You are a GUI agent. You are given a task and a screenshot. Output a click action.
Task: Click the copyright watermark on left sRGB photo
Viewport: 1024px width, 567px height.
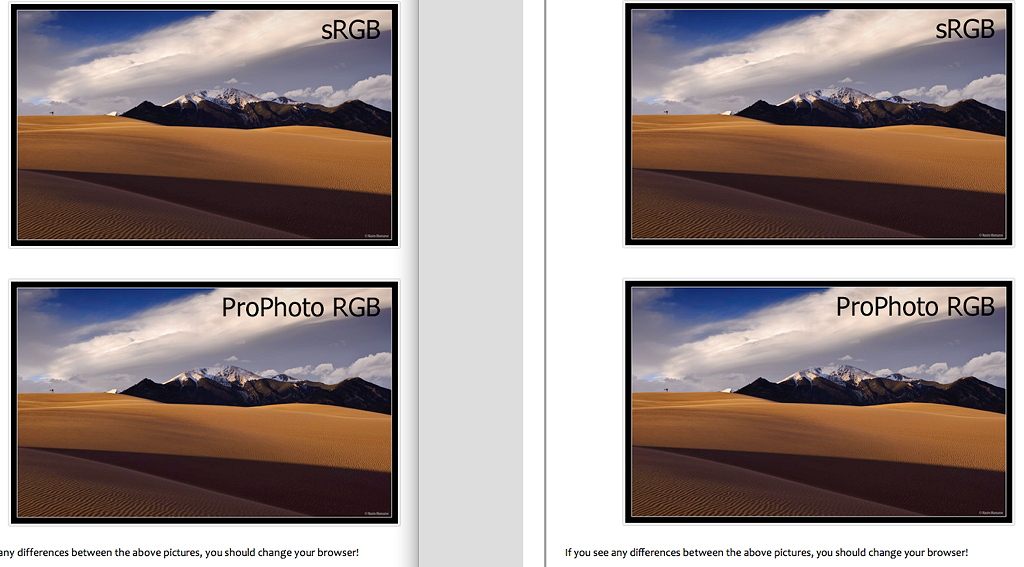376,236
